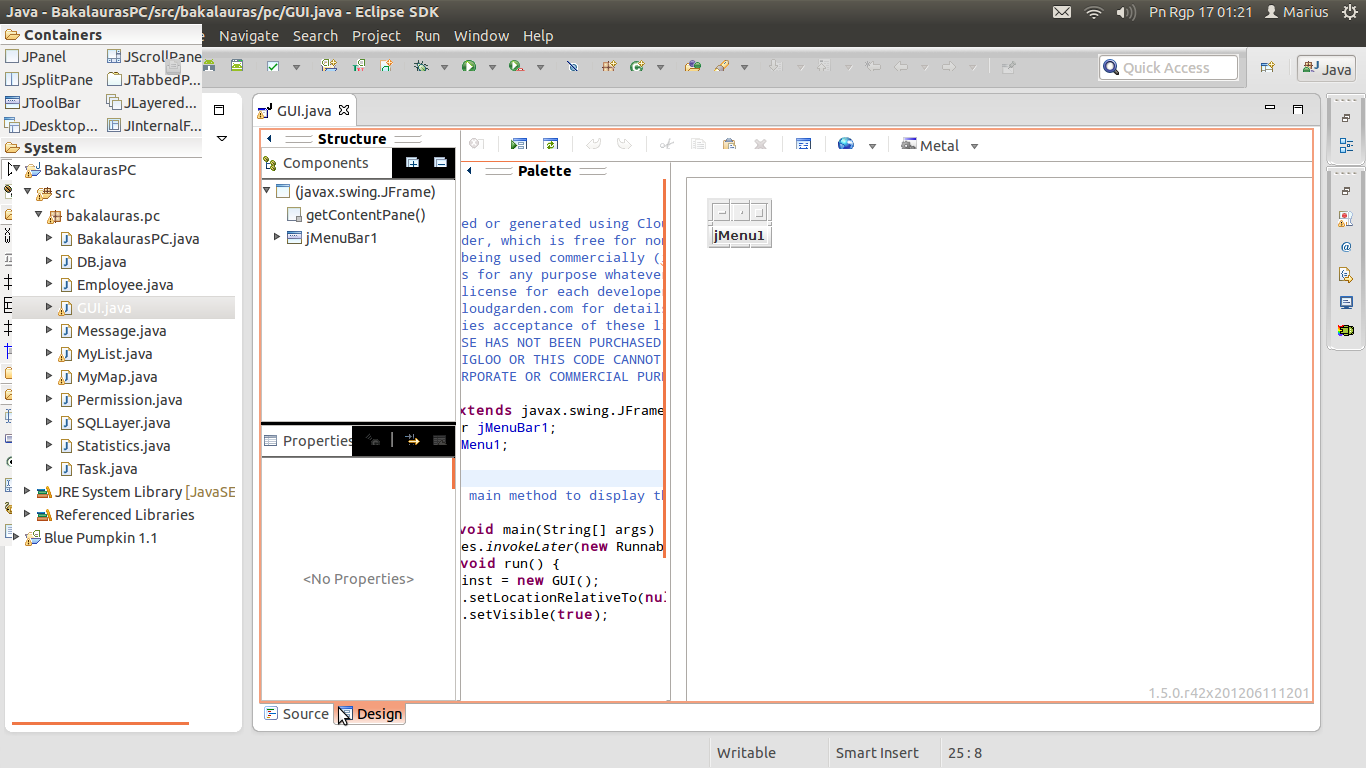Click the Expand All icon in Components
The width and height of the screenshot is (1366, 768).
pyautogui.click(x=412, y=163)
